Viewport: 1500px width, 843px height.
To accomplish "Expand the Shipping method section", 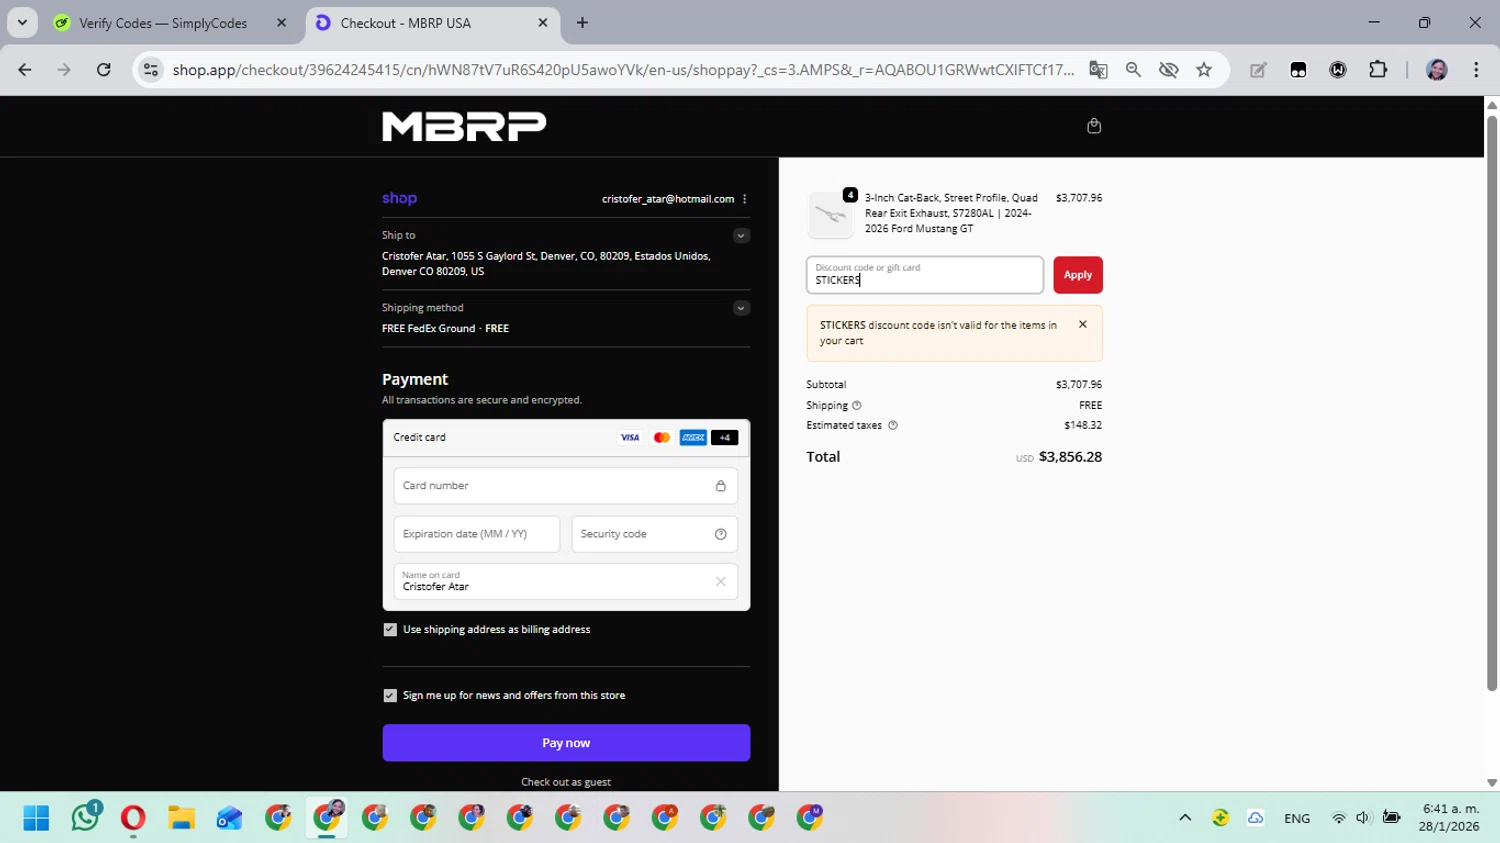I will pos(741,308).
